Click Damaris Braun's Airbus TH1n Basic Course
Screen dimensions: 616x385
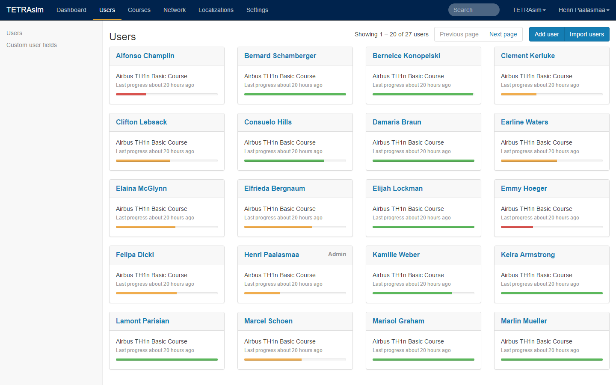408,143
